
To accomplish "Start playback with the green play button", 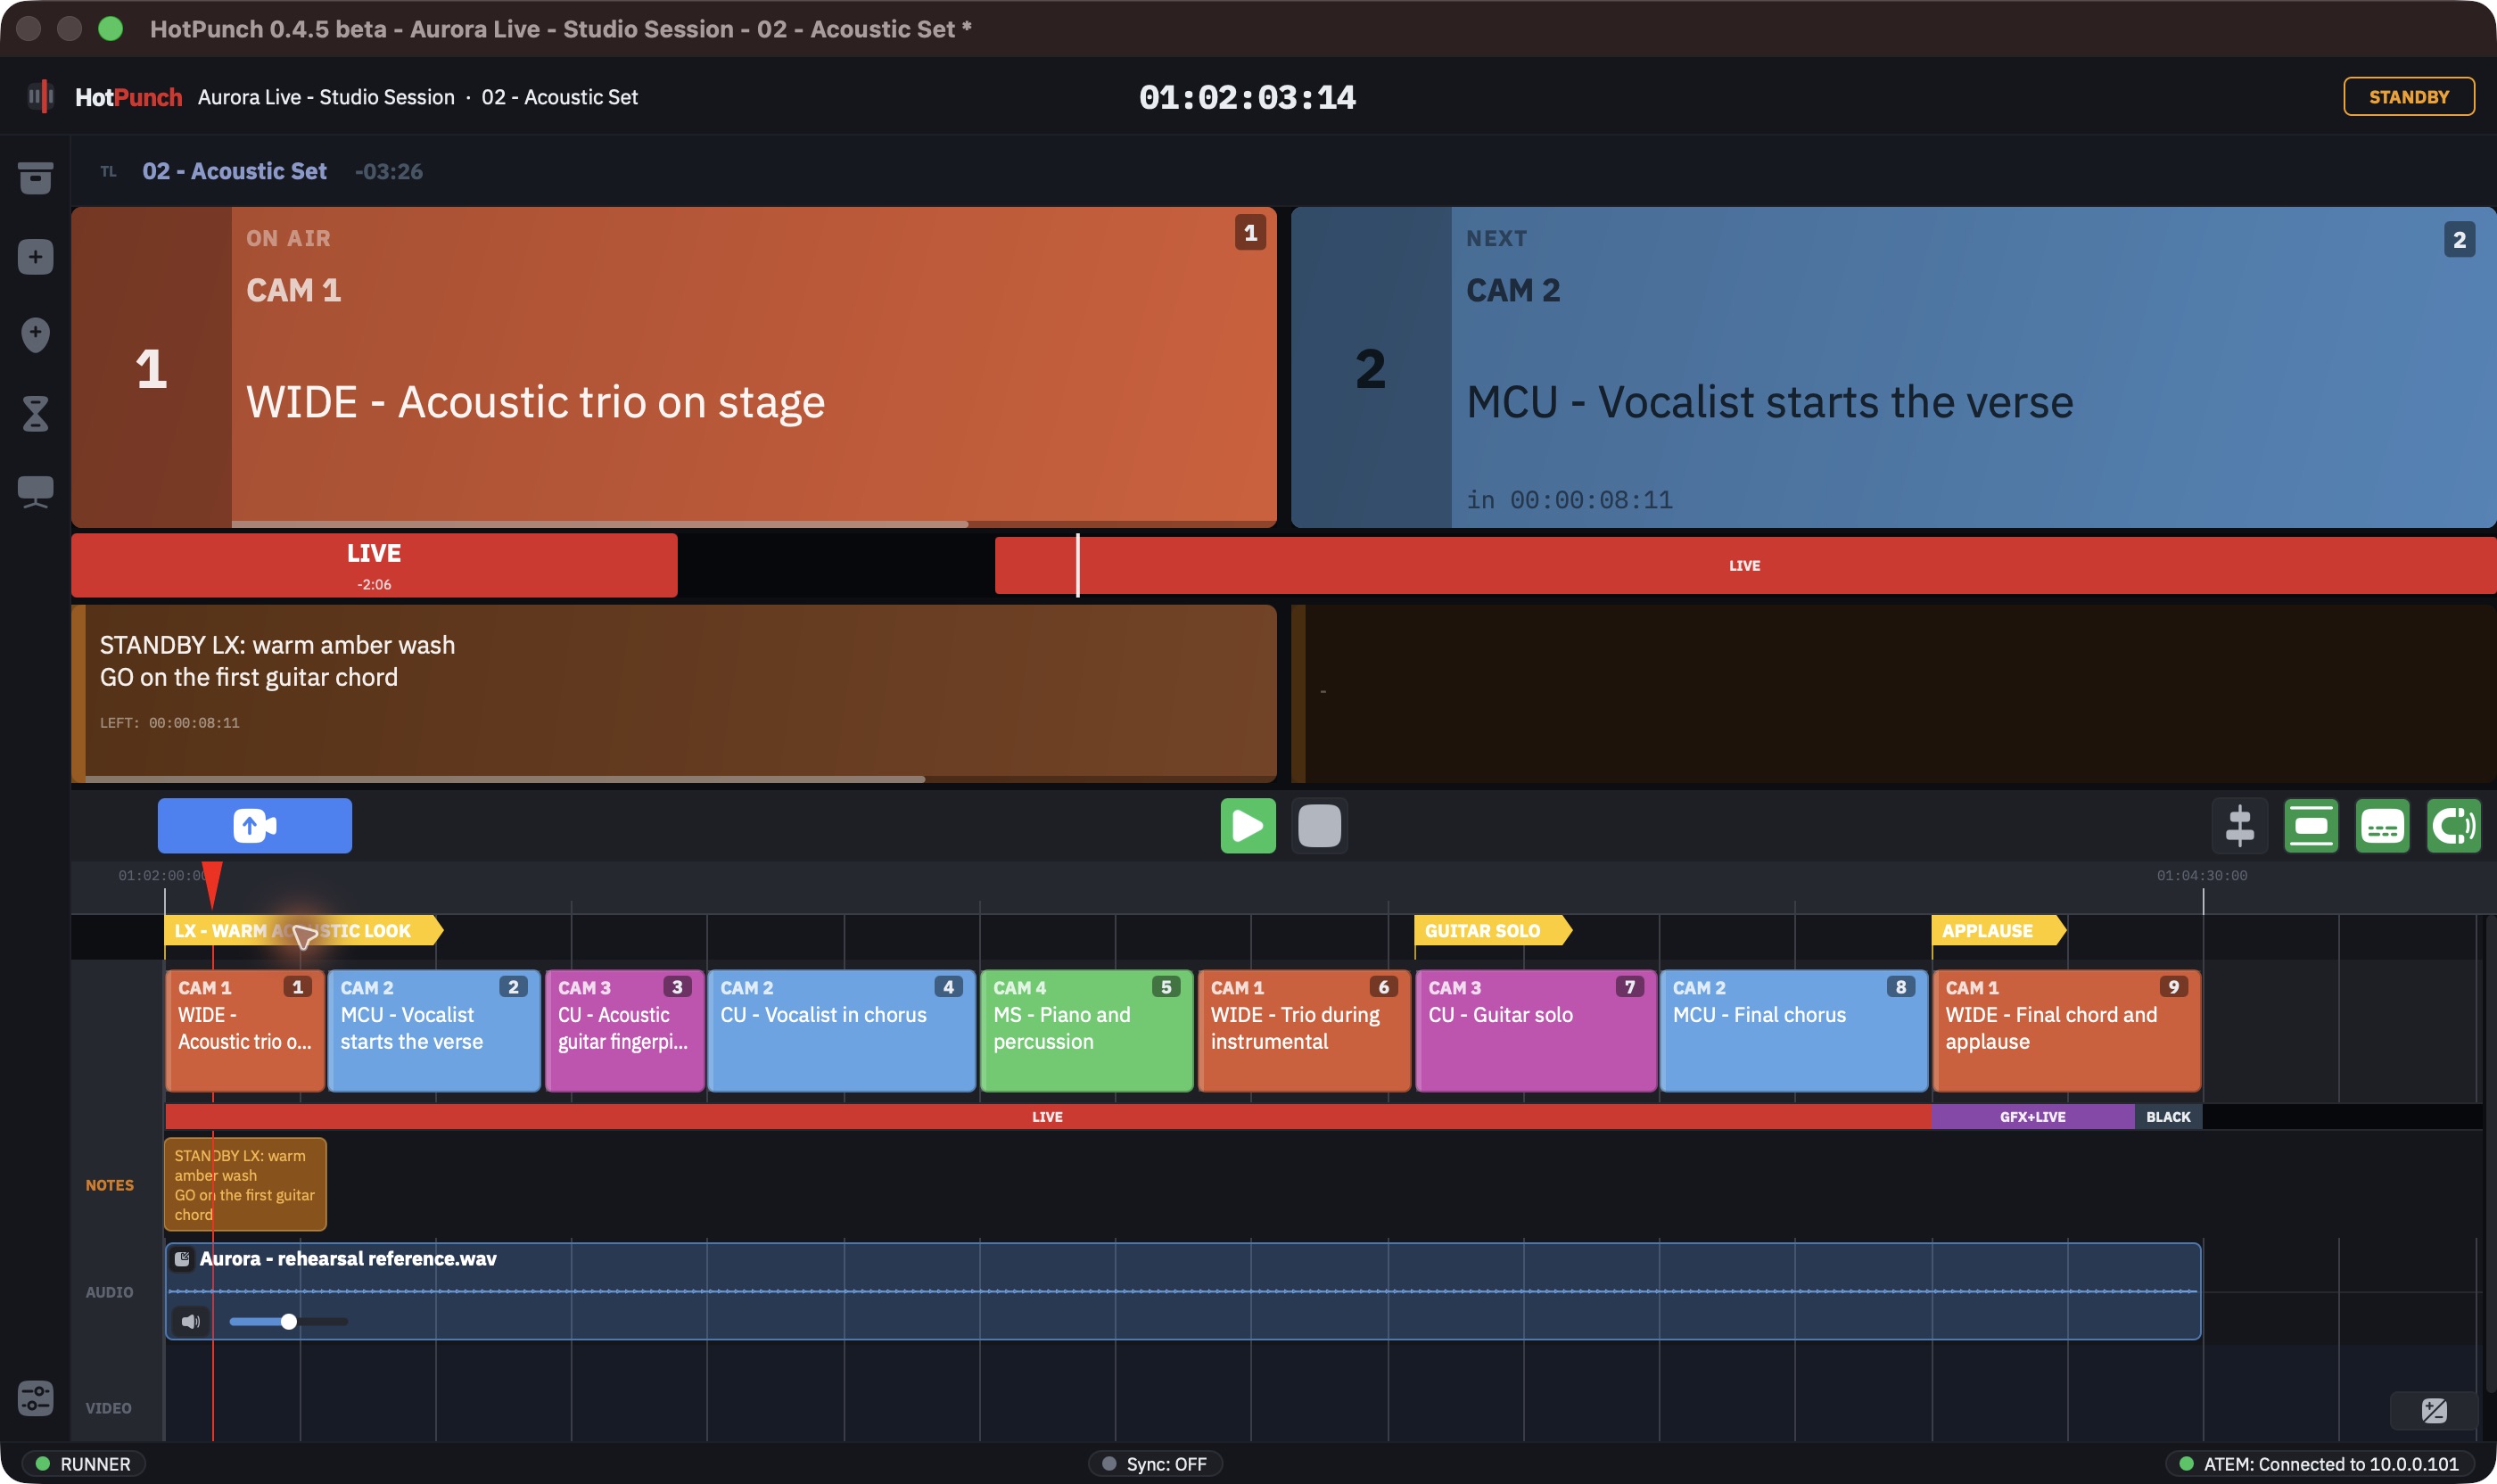I will click(1247, 826).
